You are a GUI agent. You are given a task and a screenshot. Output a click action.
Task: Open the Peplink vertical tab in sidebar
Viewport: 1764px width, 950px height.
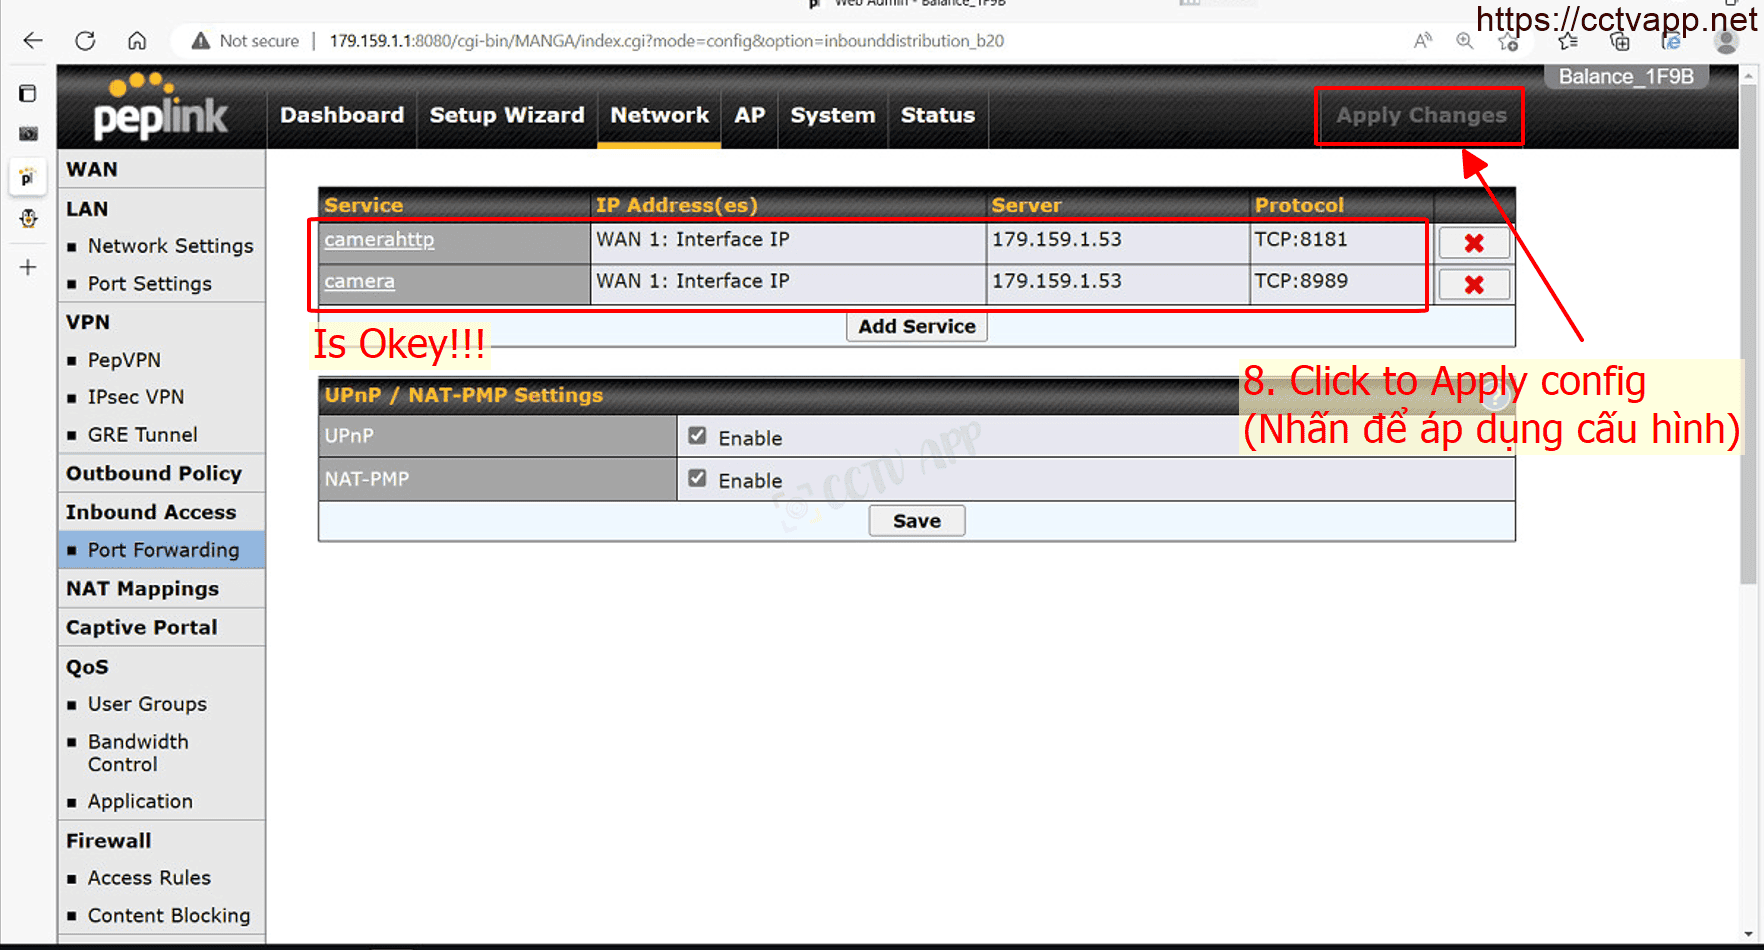28,177
